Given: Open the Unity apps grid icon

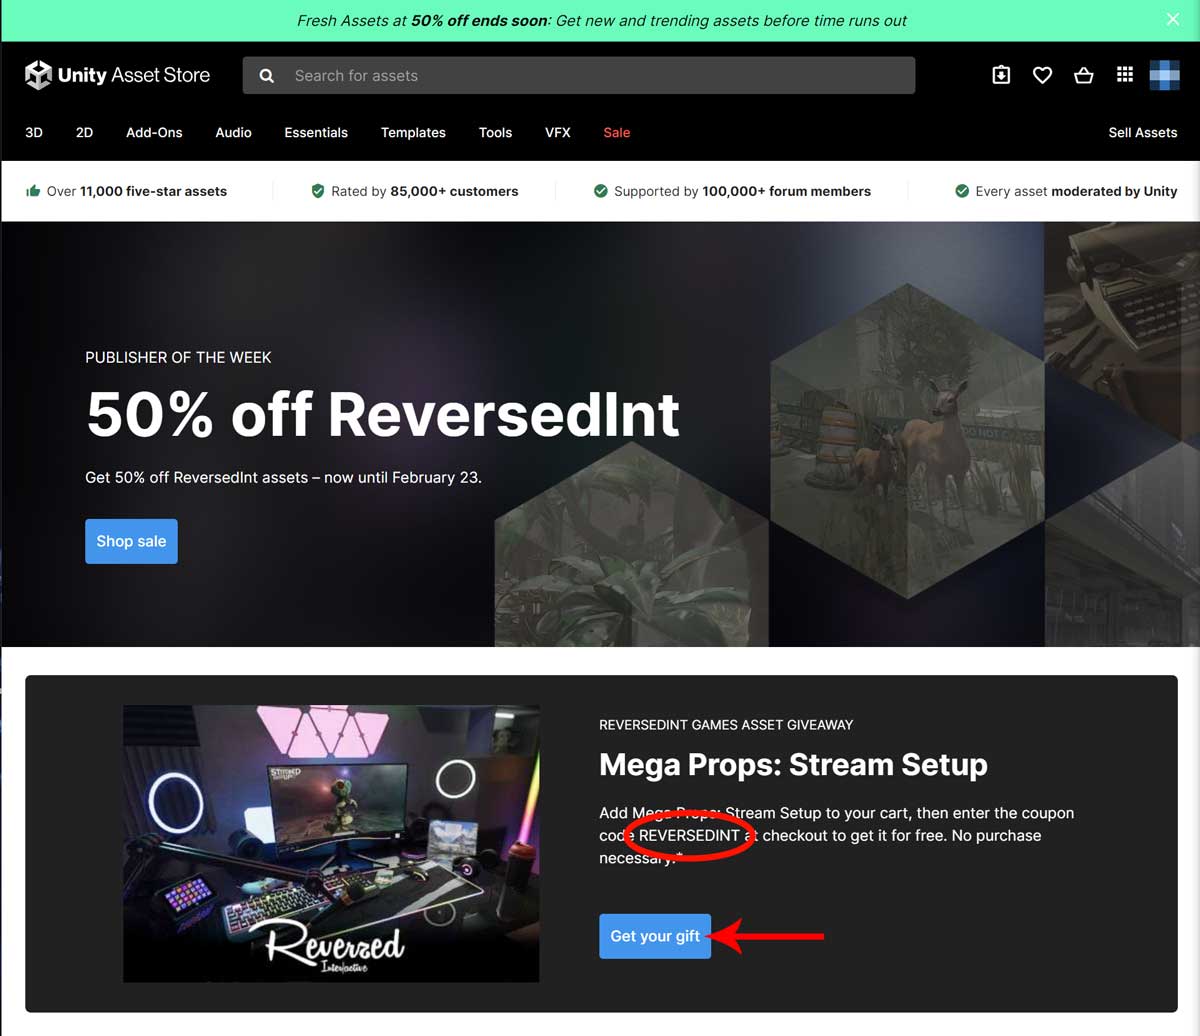Looking at the screenshot, I should [x=1124, y=74].
